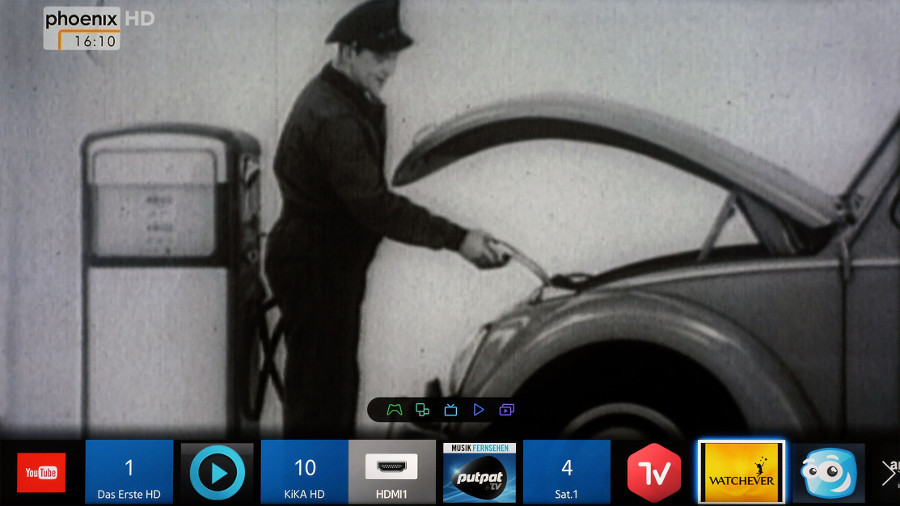
Task: Select the overlapping squares Apps panel icon
Action: pos(423,410)
